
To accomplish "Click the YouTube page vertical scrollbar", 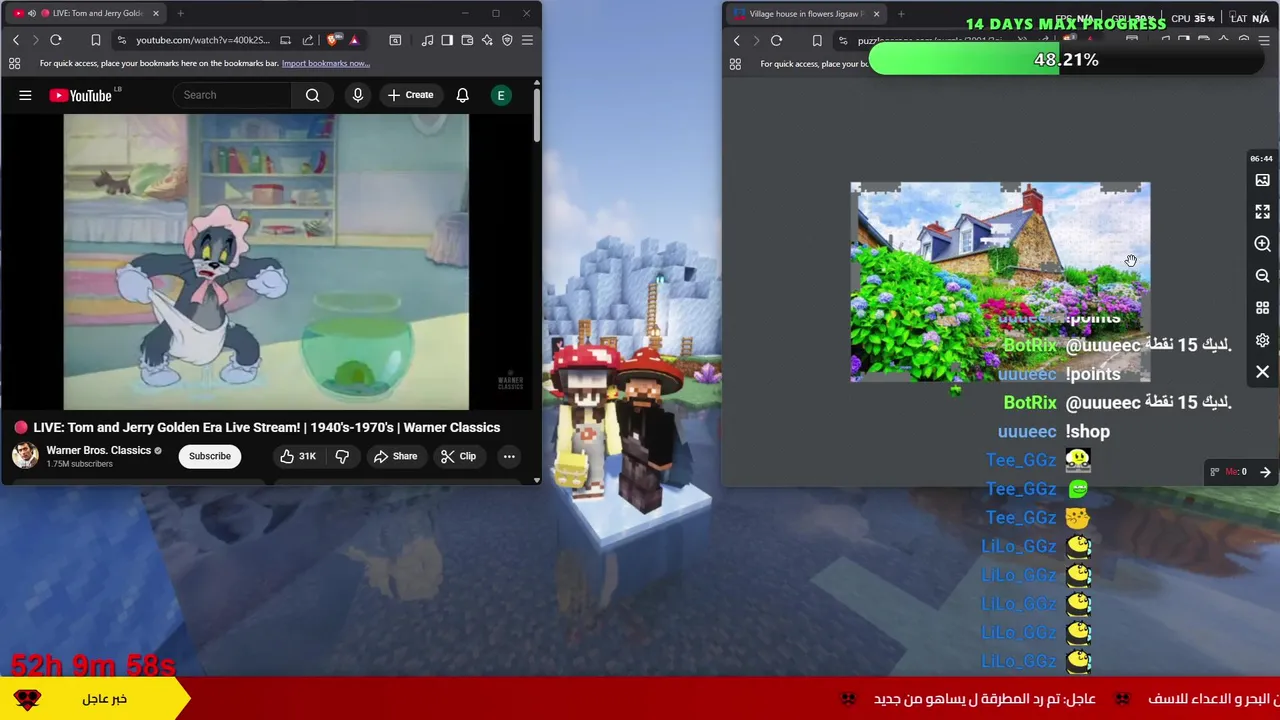I will point(536,115).
